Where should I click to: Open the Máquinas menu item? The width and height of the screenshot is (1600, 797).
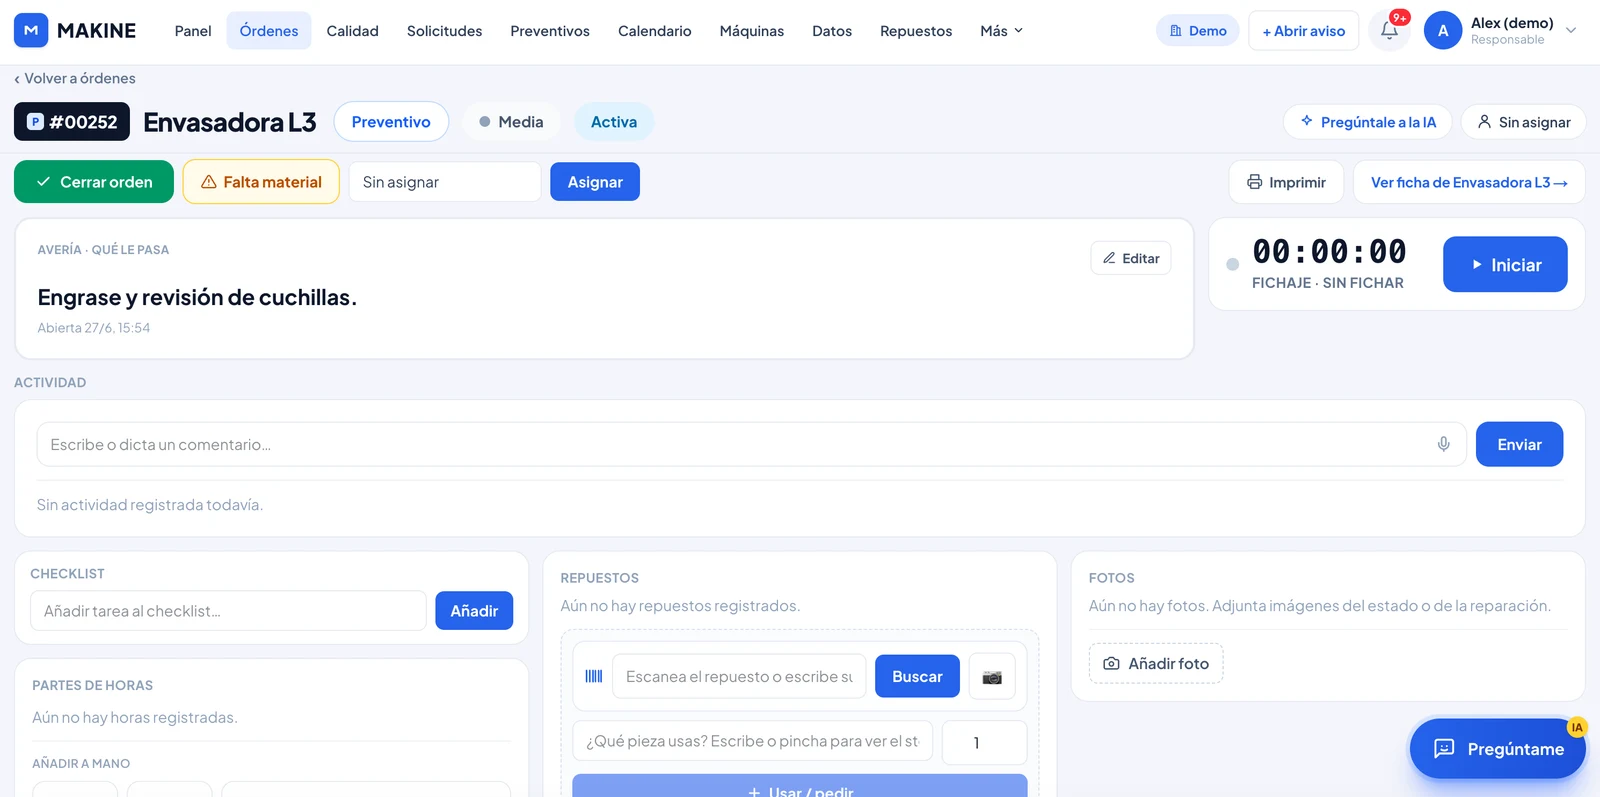(751, 31)
